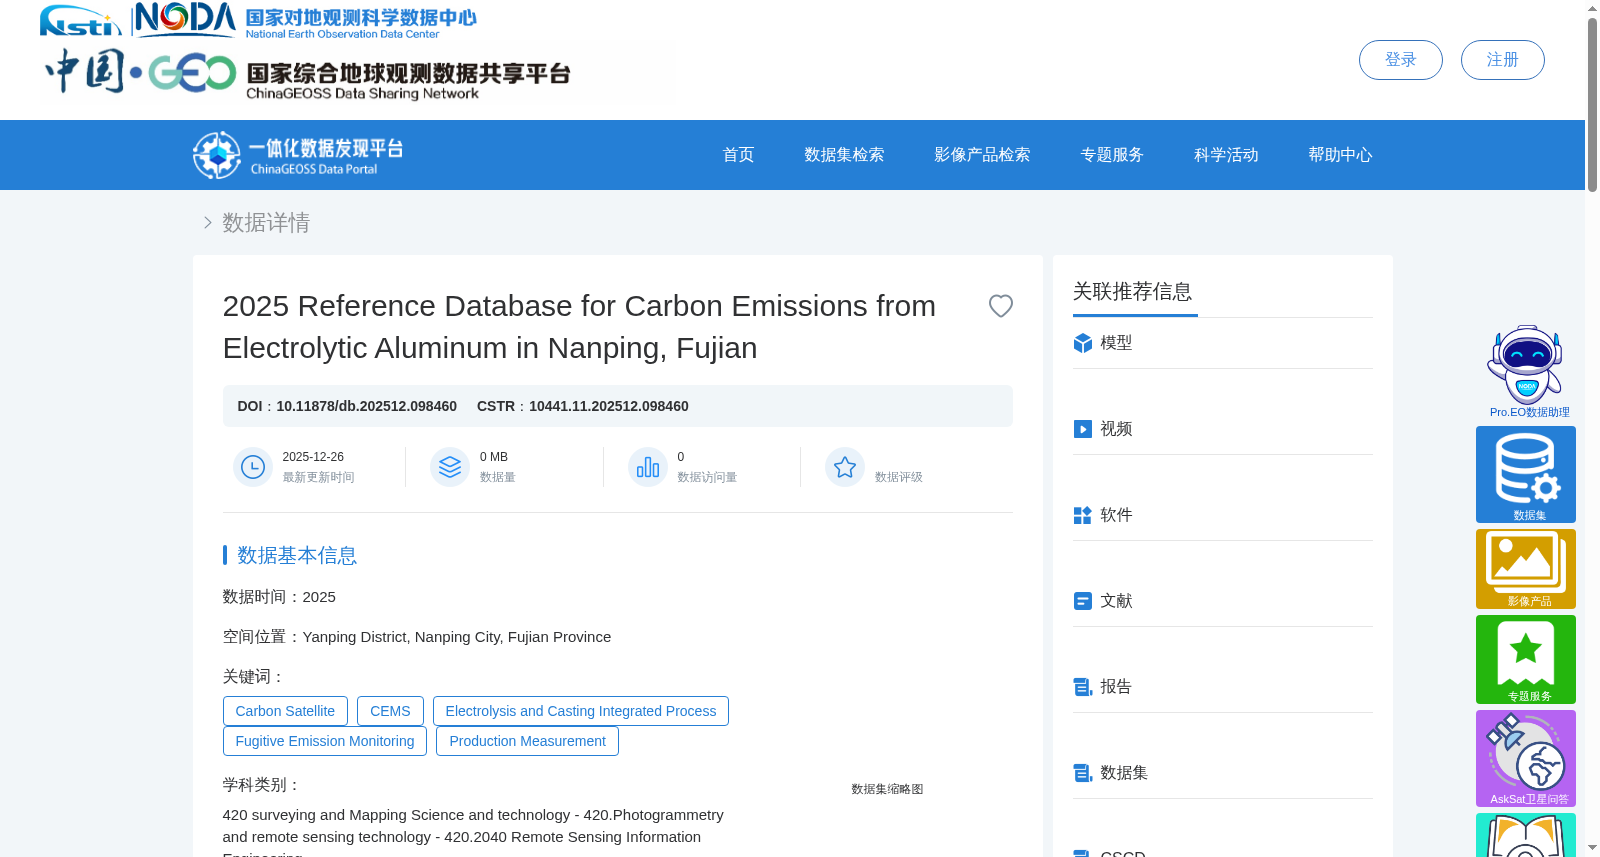Click the star data rating icon
This screenshot has width=1600, height=857.
(845, 467)
